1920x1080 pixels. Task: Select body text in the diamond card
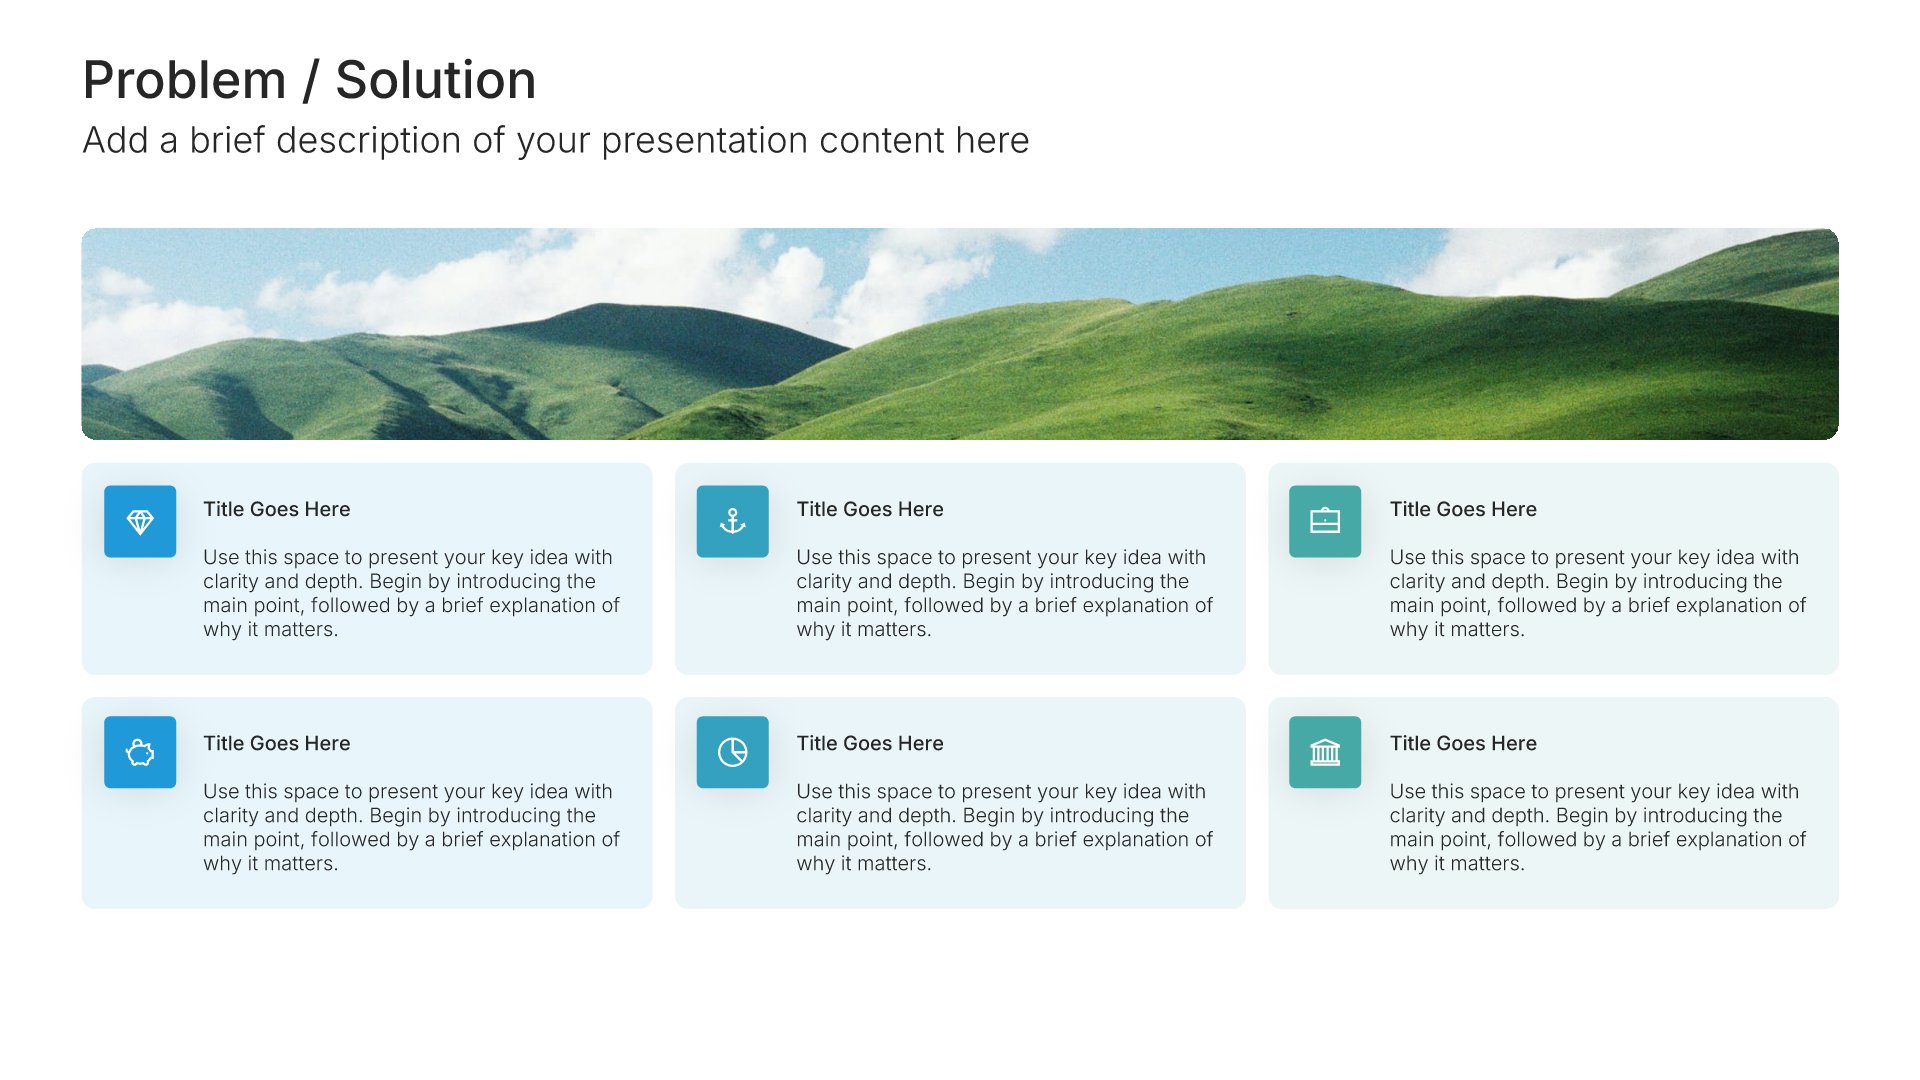411,593
